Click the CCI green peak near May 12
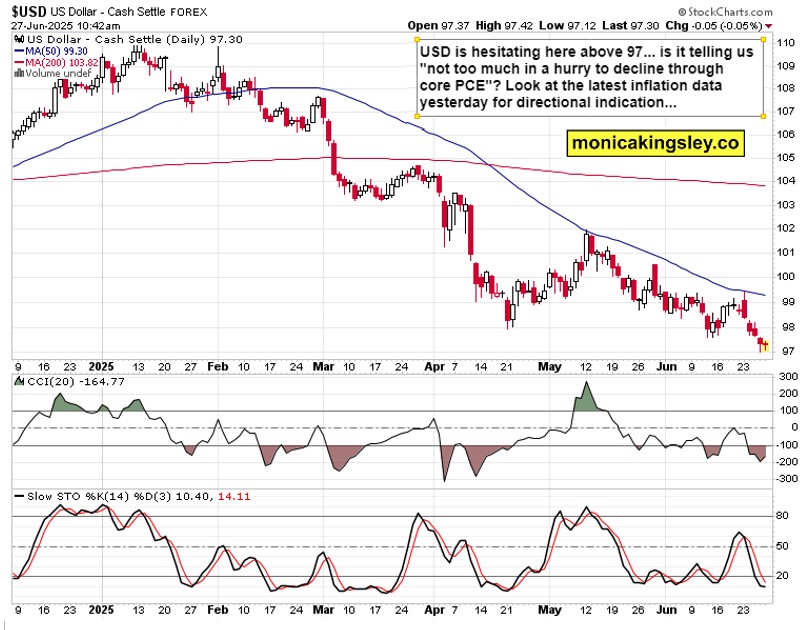This screenshot has height=630, width=803. pyautogui.click(x=586, y=395)
